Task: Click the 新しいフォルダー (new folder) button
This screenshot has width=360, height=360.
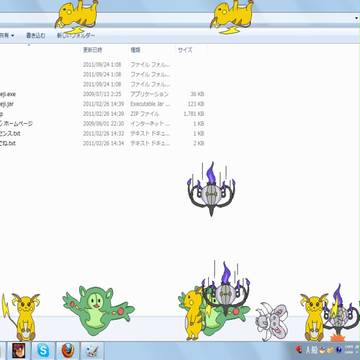Action: [76, 35]
